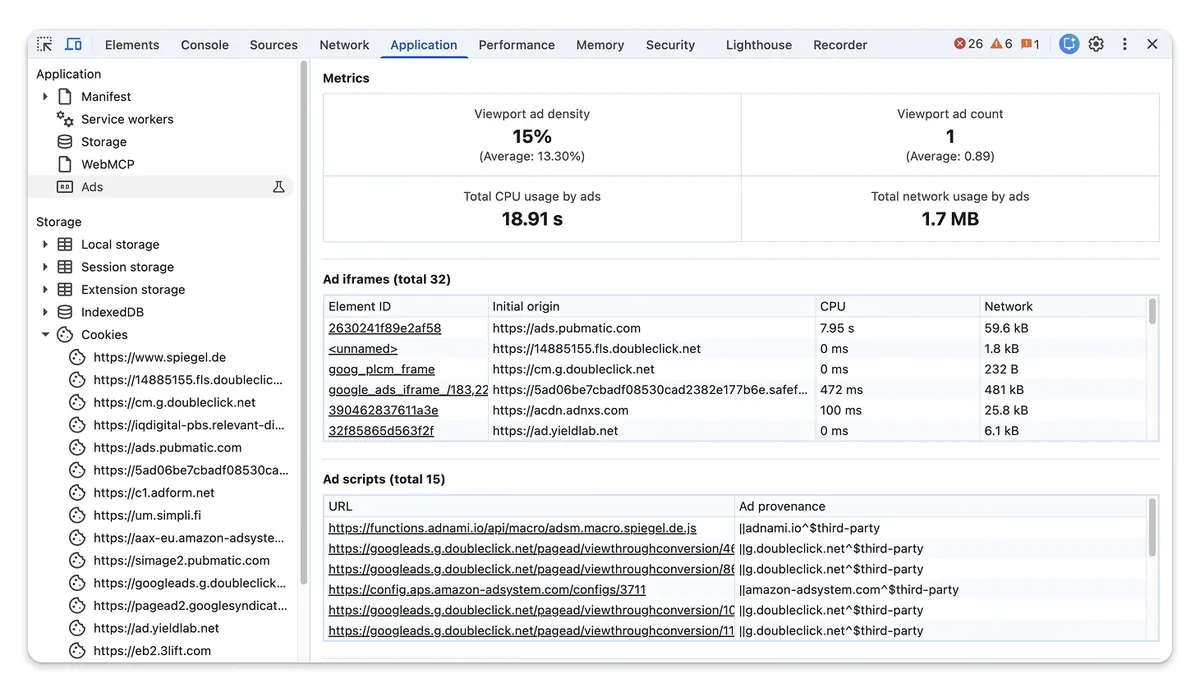Image resolution: width=1200 pixels, height=692 pixels.
Task: Select the https://ad.yieldlab.net cookie entry
Action: click(156, 628)
